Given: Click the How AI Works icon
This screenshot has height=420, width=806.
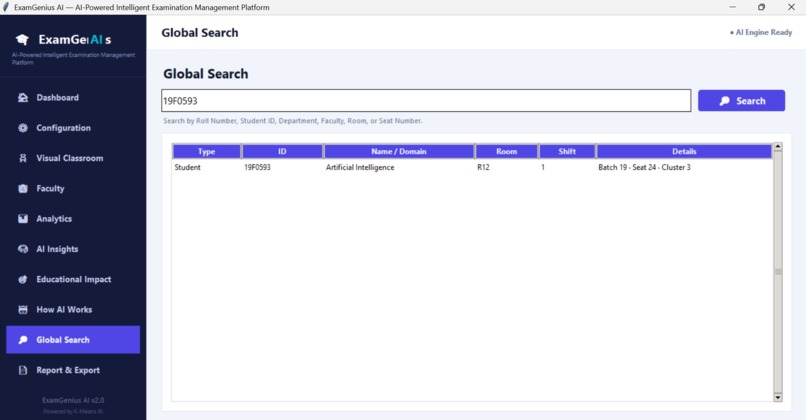Looking at the screenshot, I should (x=23, y=309).
